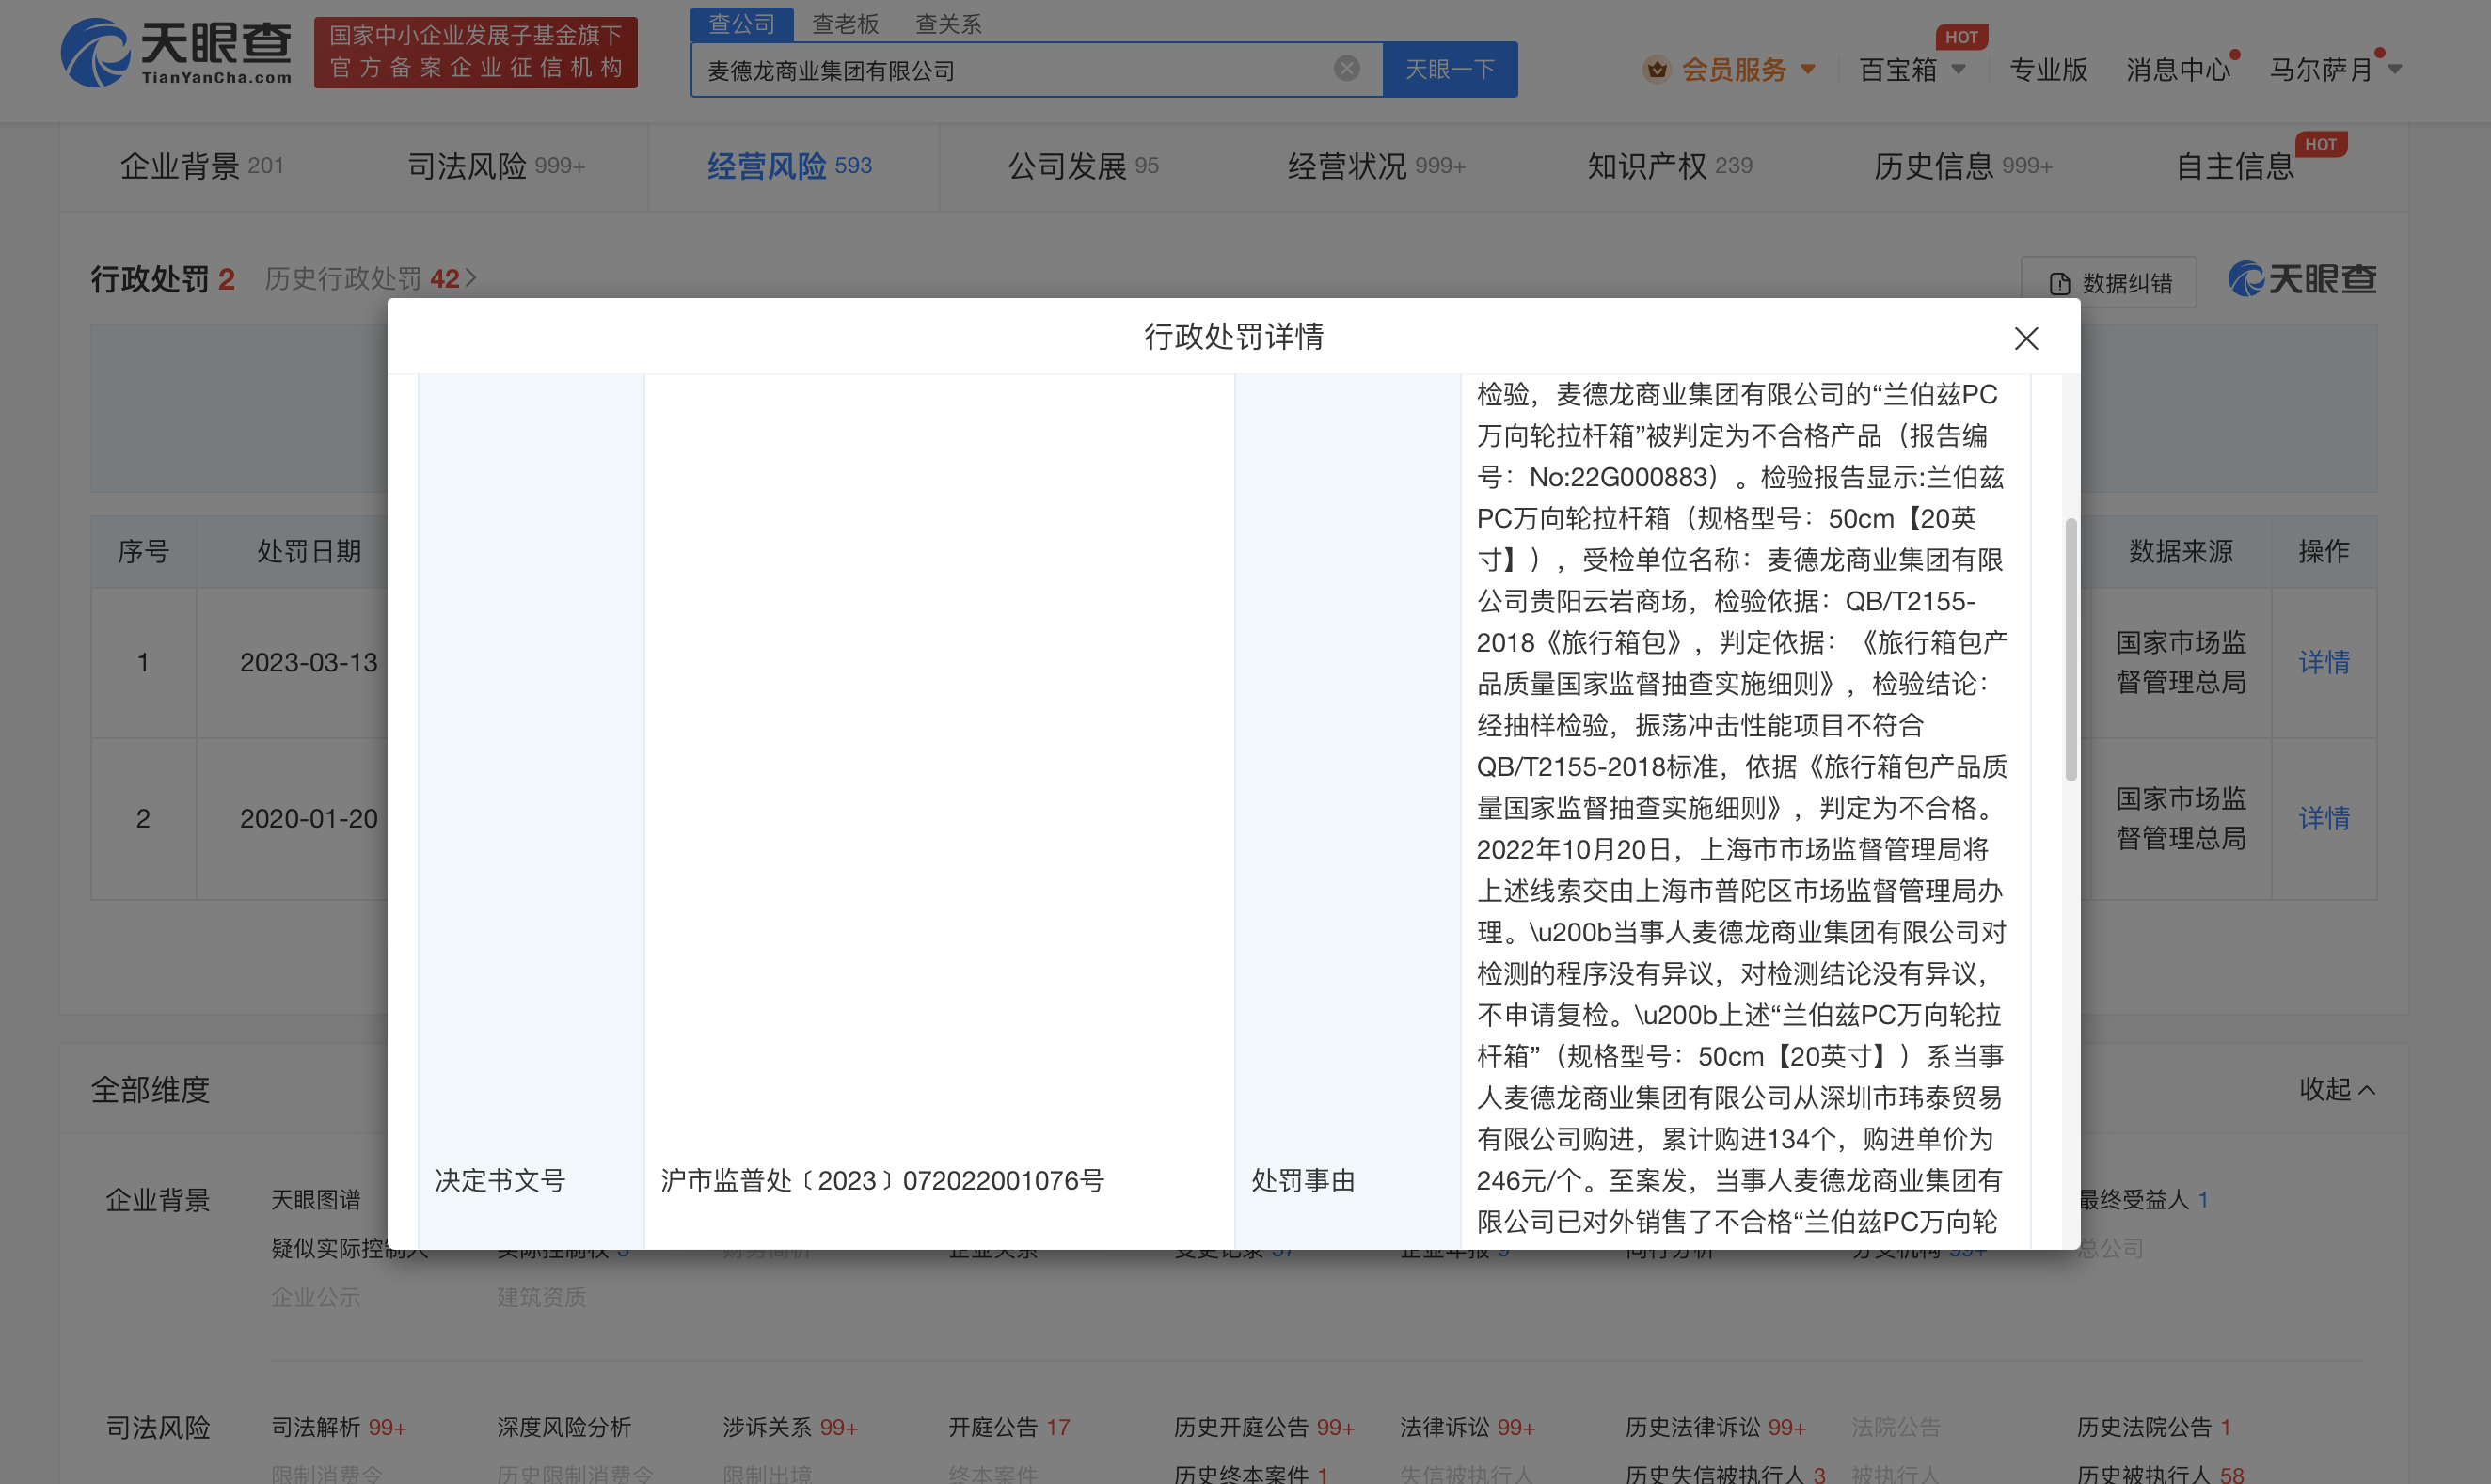
Task: Click the crown icon beside 会员服务
Action: (1656, 69)
